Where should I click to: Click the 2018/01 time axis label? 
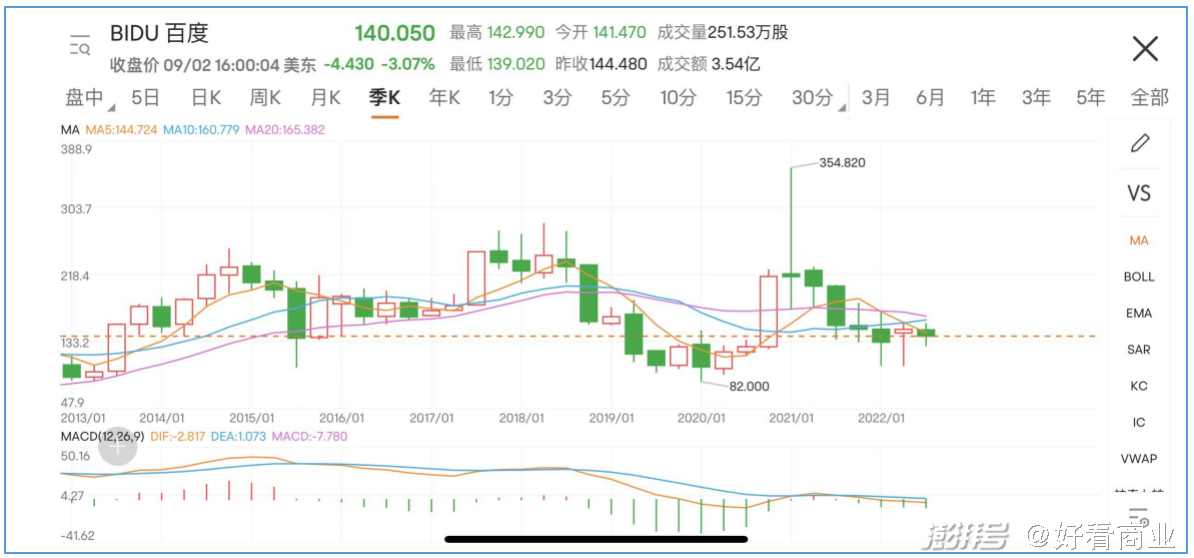[x=522, y=419]
